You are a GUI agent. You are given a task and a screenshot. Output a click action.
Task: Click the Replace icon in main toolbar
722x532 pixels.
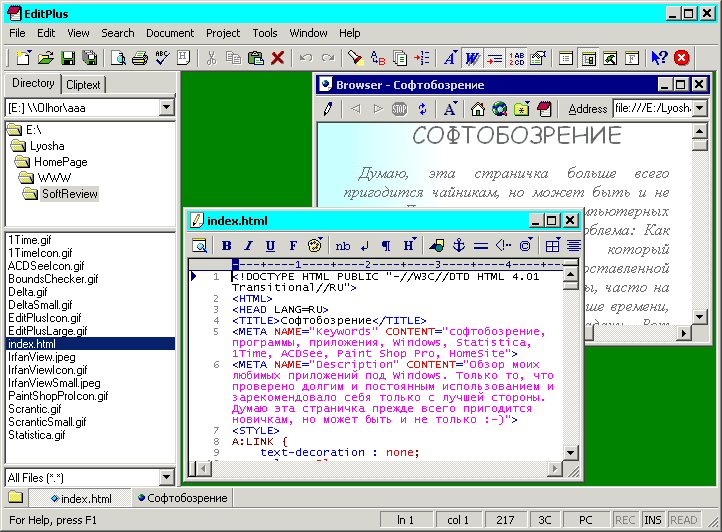tap(378, 58)
